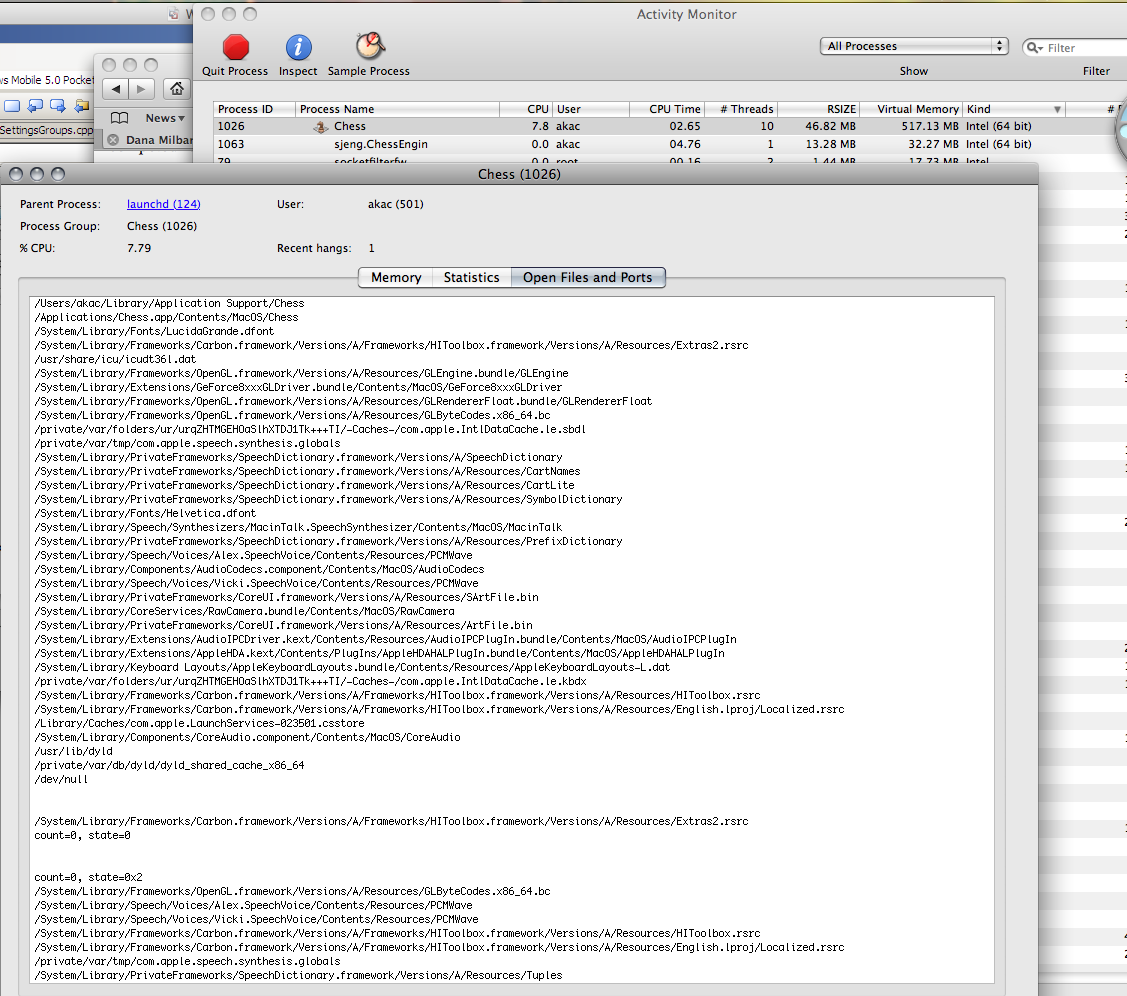Click the speech bubble right-arrow icon in left window
Viewport: 1127px width, 996px height.
pos(58,106)
